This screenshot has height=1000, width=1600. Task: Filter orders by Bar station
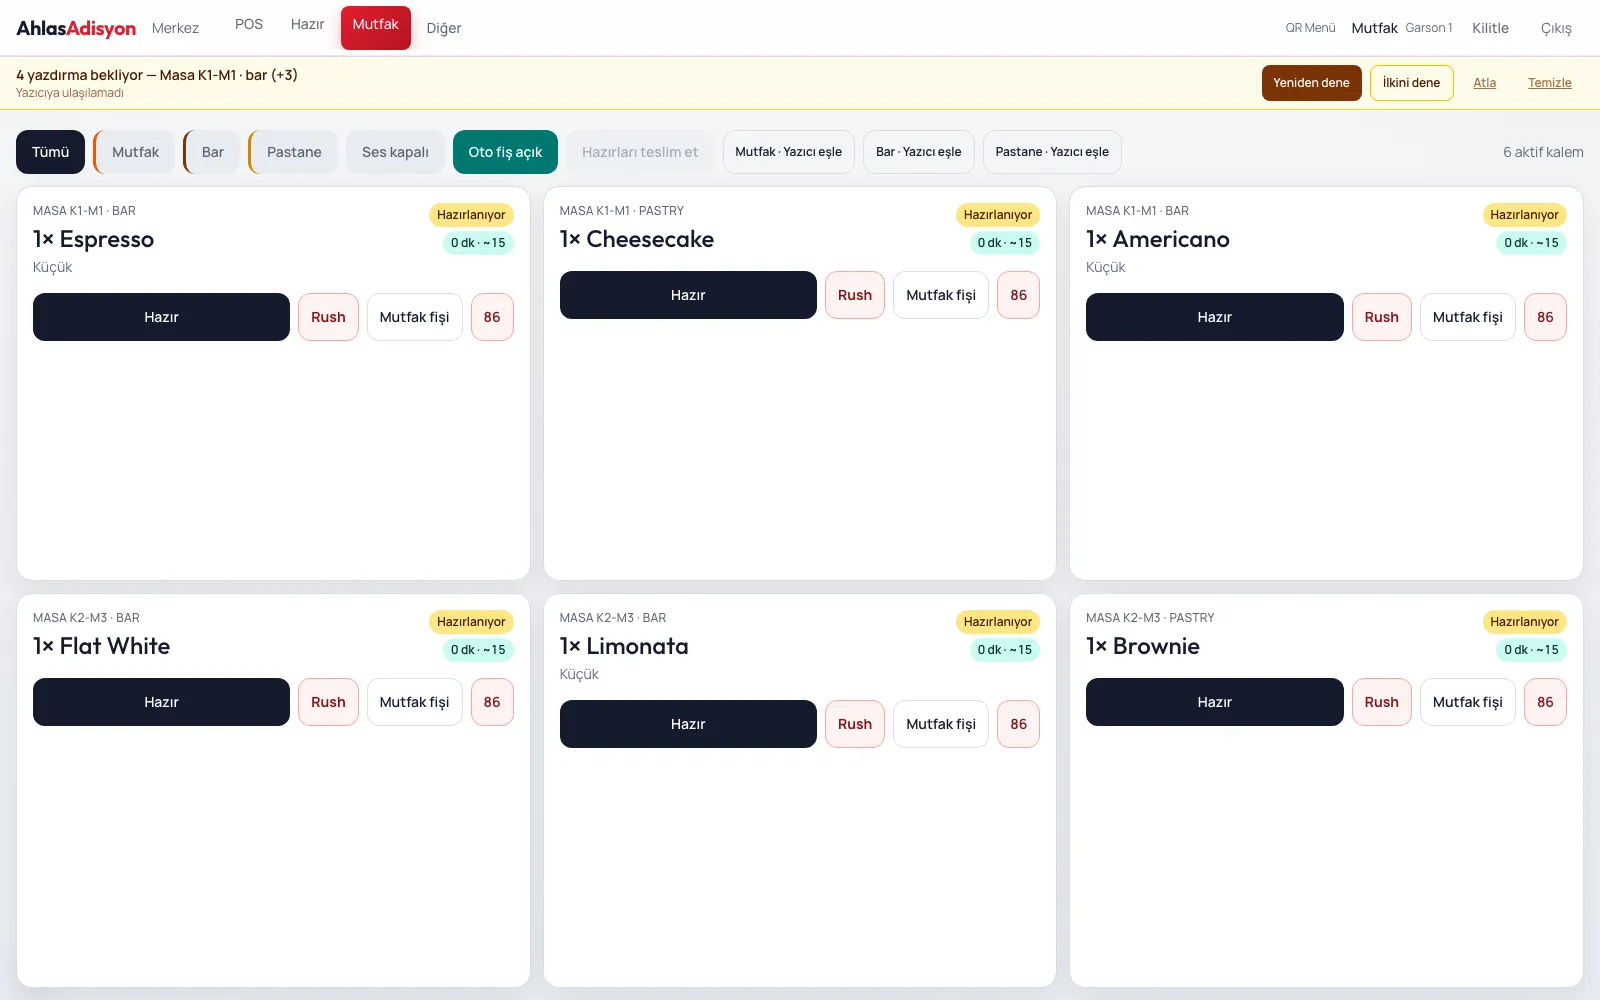(212, 152)
